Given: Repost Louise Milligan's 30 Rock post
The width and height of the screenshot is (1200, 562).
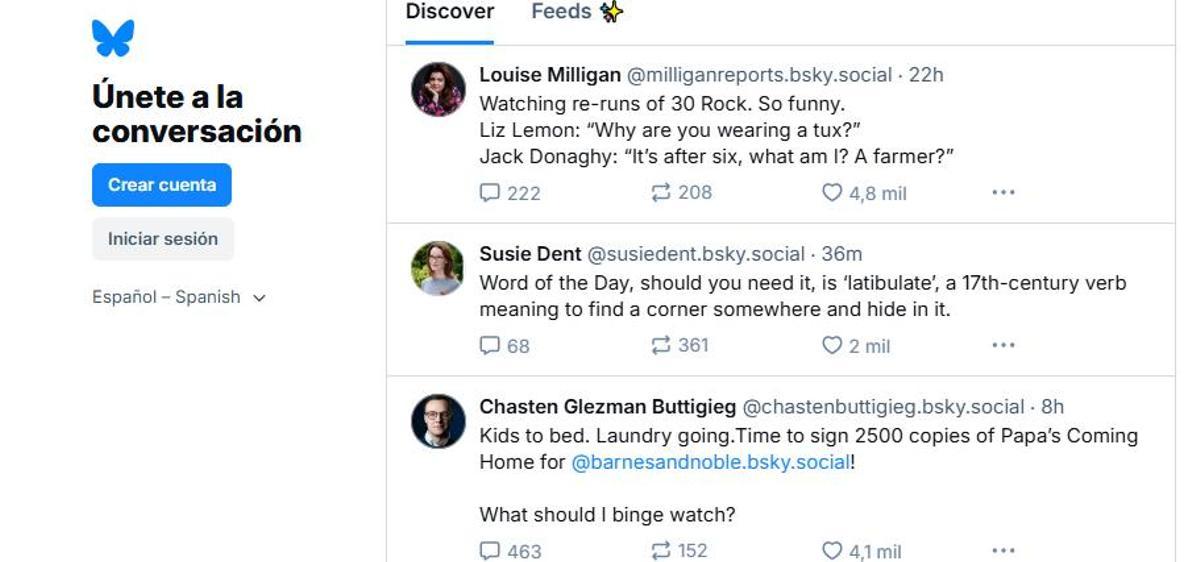Looking at the screenshot, I should [661, 193].
